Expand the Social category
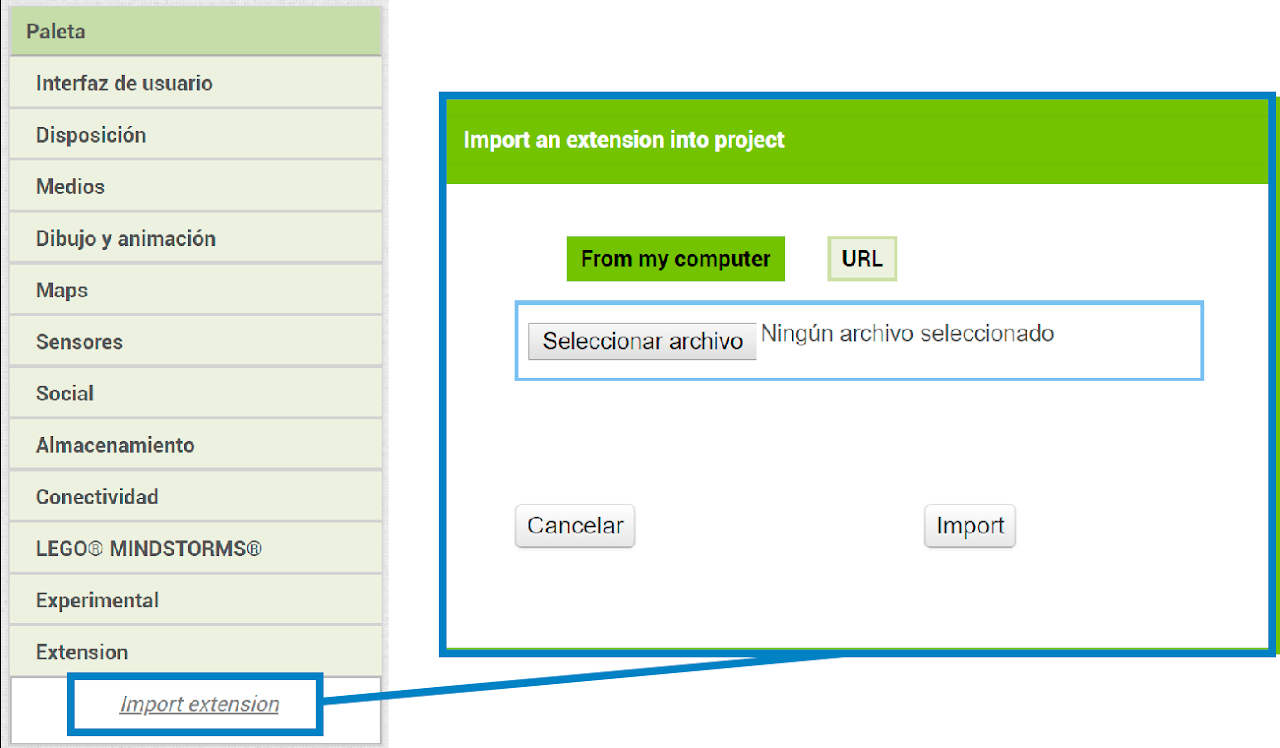Image resolution: width=1280 pixels, height=748 pixels. click(x=195, y=394)
